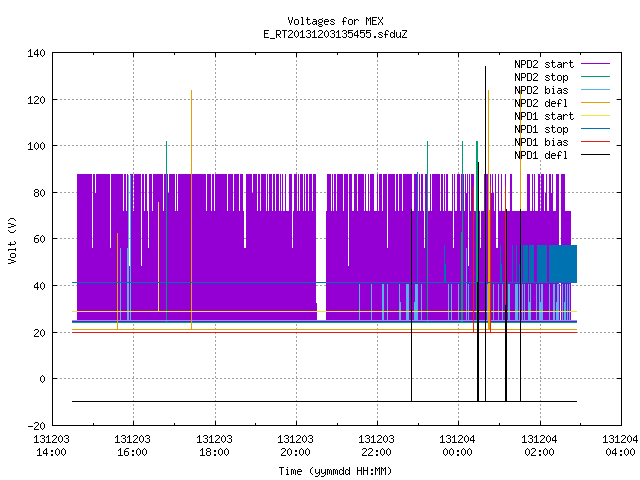Click the red NPD1 bias legend line
The image size is (640, 480).
click(596, 142)
